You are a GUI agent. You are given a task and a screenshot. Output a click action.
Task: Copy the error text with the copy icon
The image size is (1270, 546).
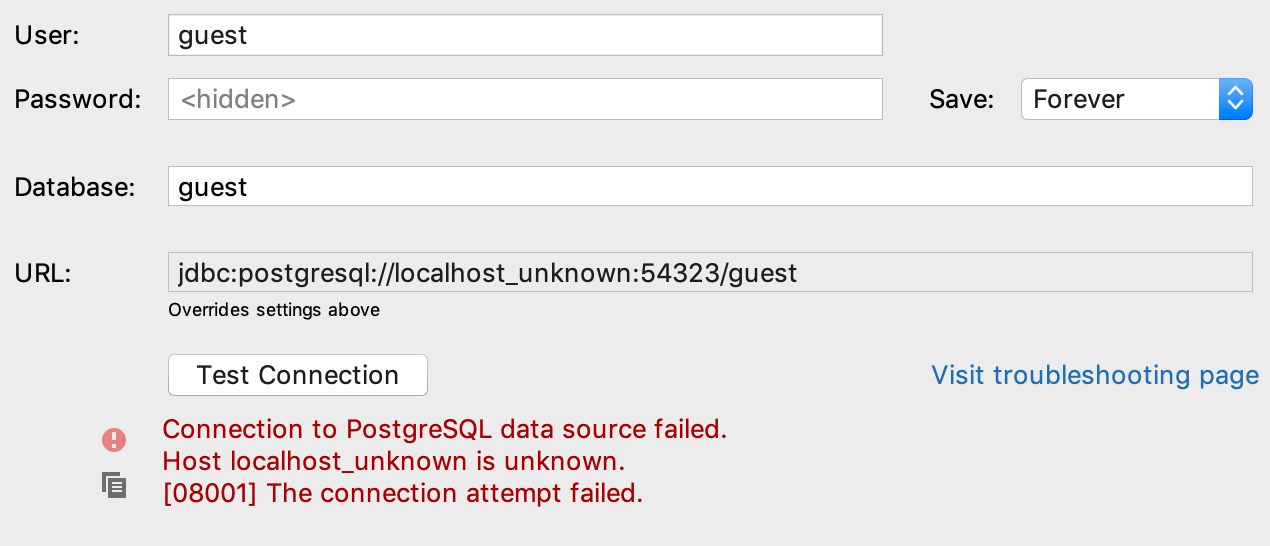(114, 485)
